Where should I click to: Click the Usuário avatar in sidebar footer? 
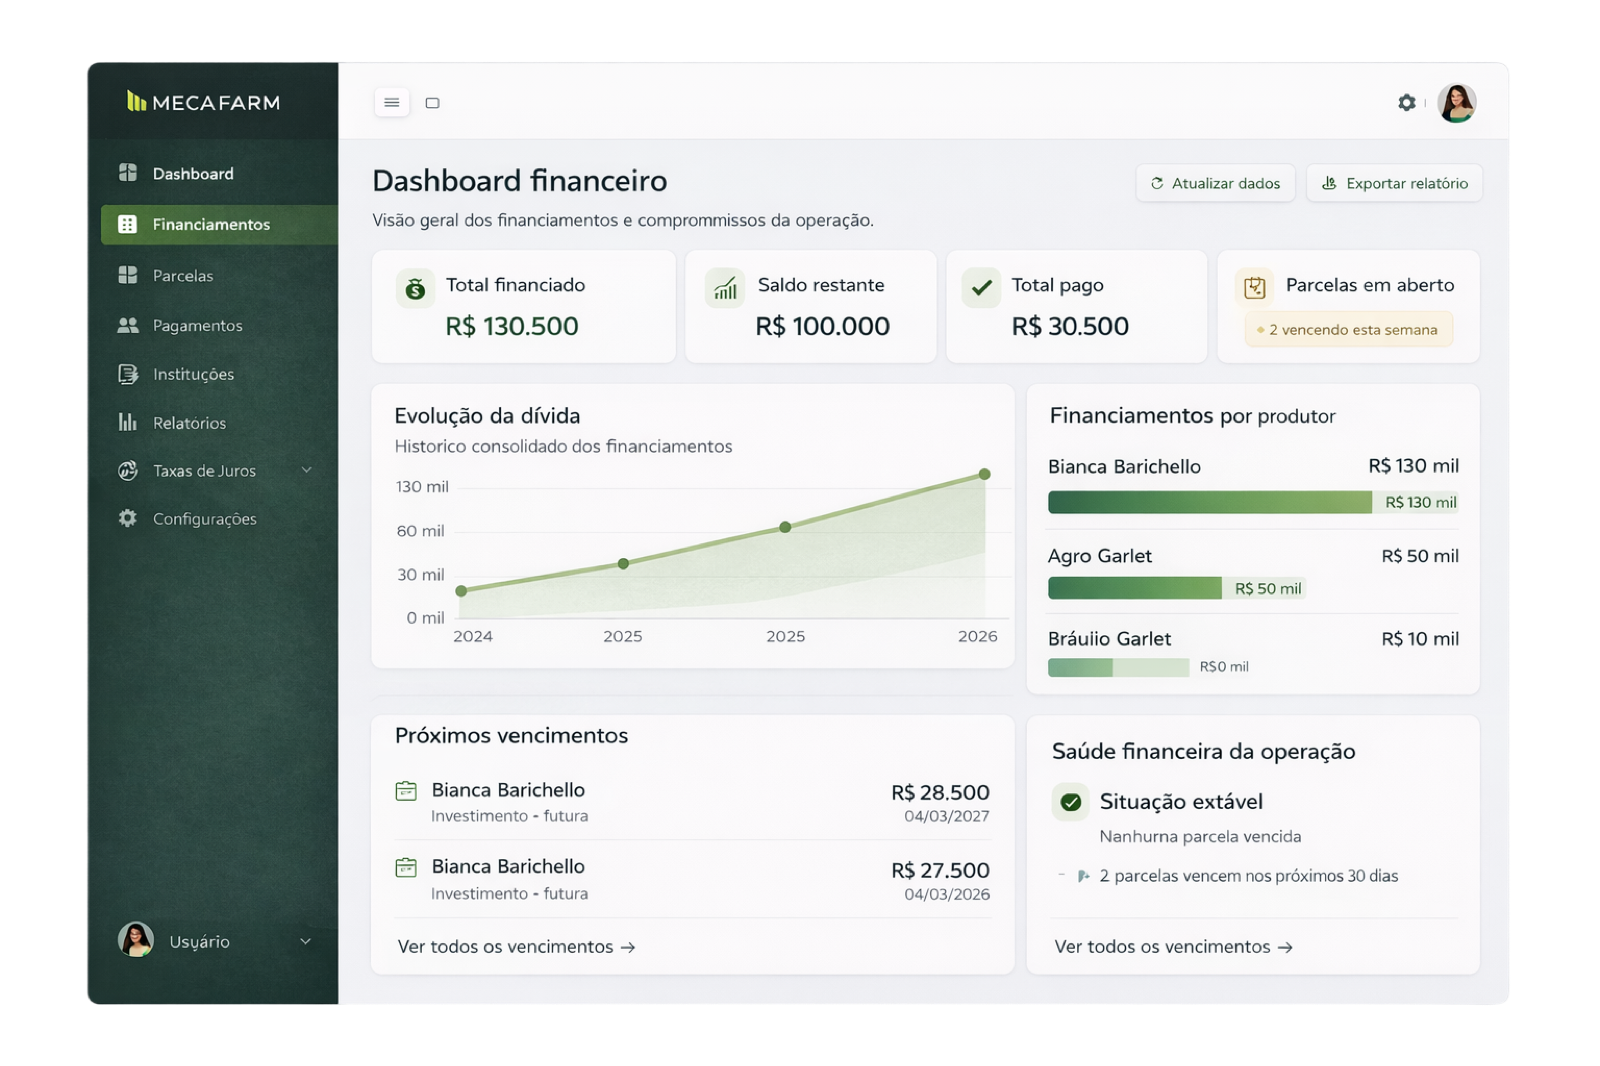[136, 940]
